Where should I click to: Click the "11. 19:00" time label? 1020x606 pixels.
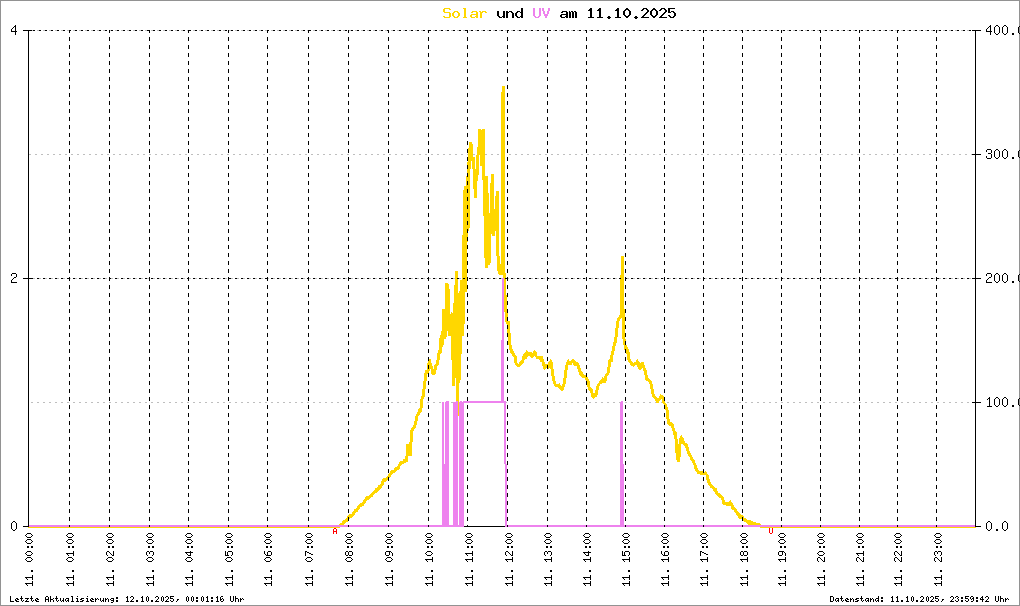point(781,559)
